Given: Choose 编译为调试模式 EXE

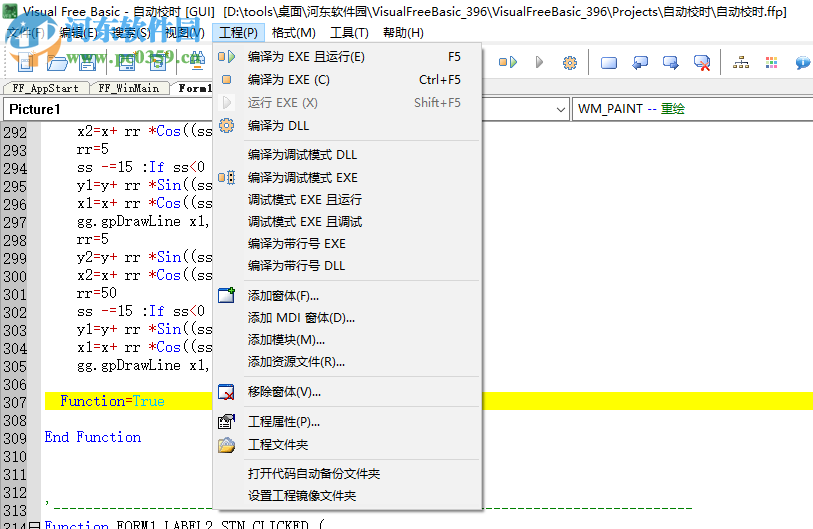Looking at the screenshot, I should click(347, 177).
